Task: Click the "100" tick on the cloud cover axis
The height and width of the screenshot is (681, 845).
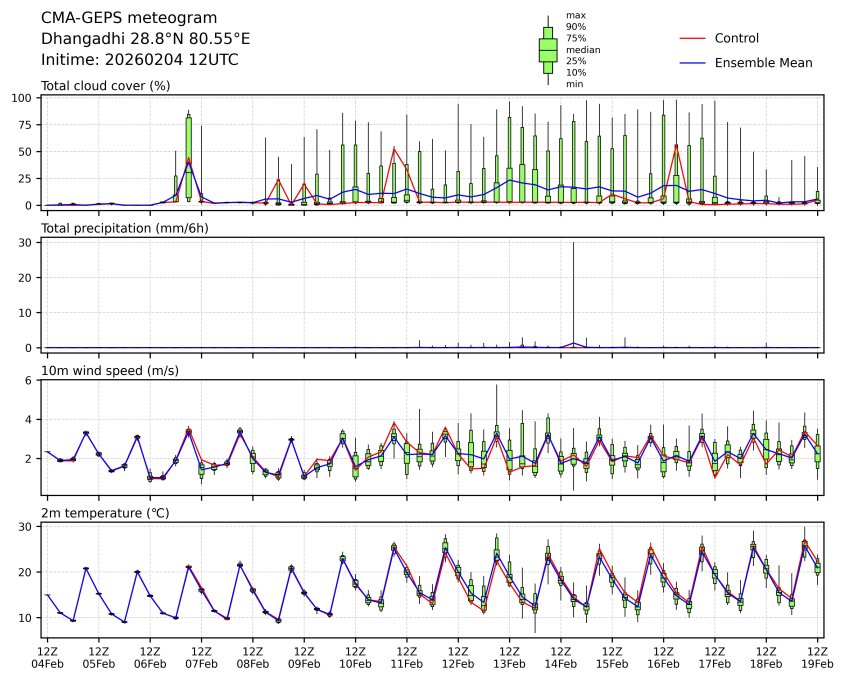Action: 24,98
